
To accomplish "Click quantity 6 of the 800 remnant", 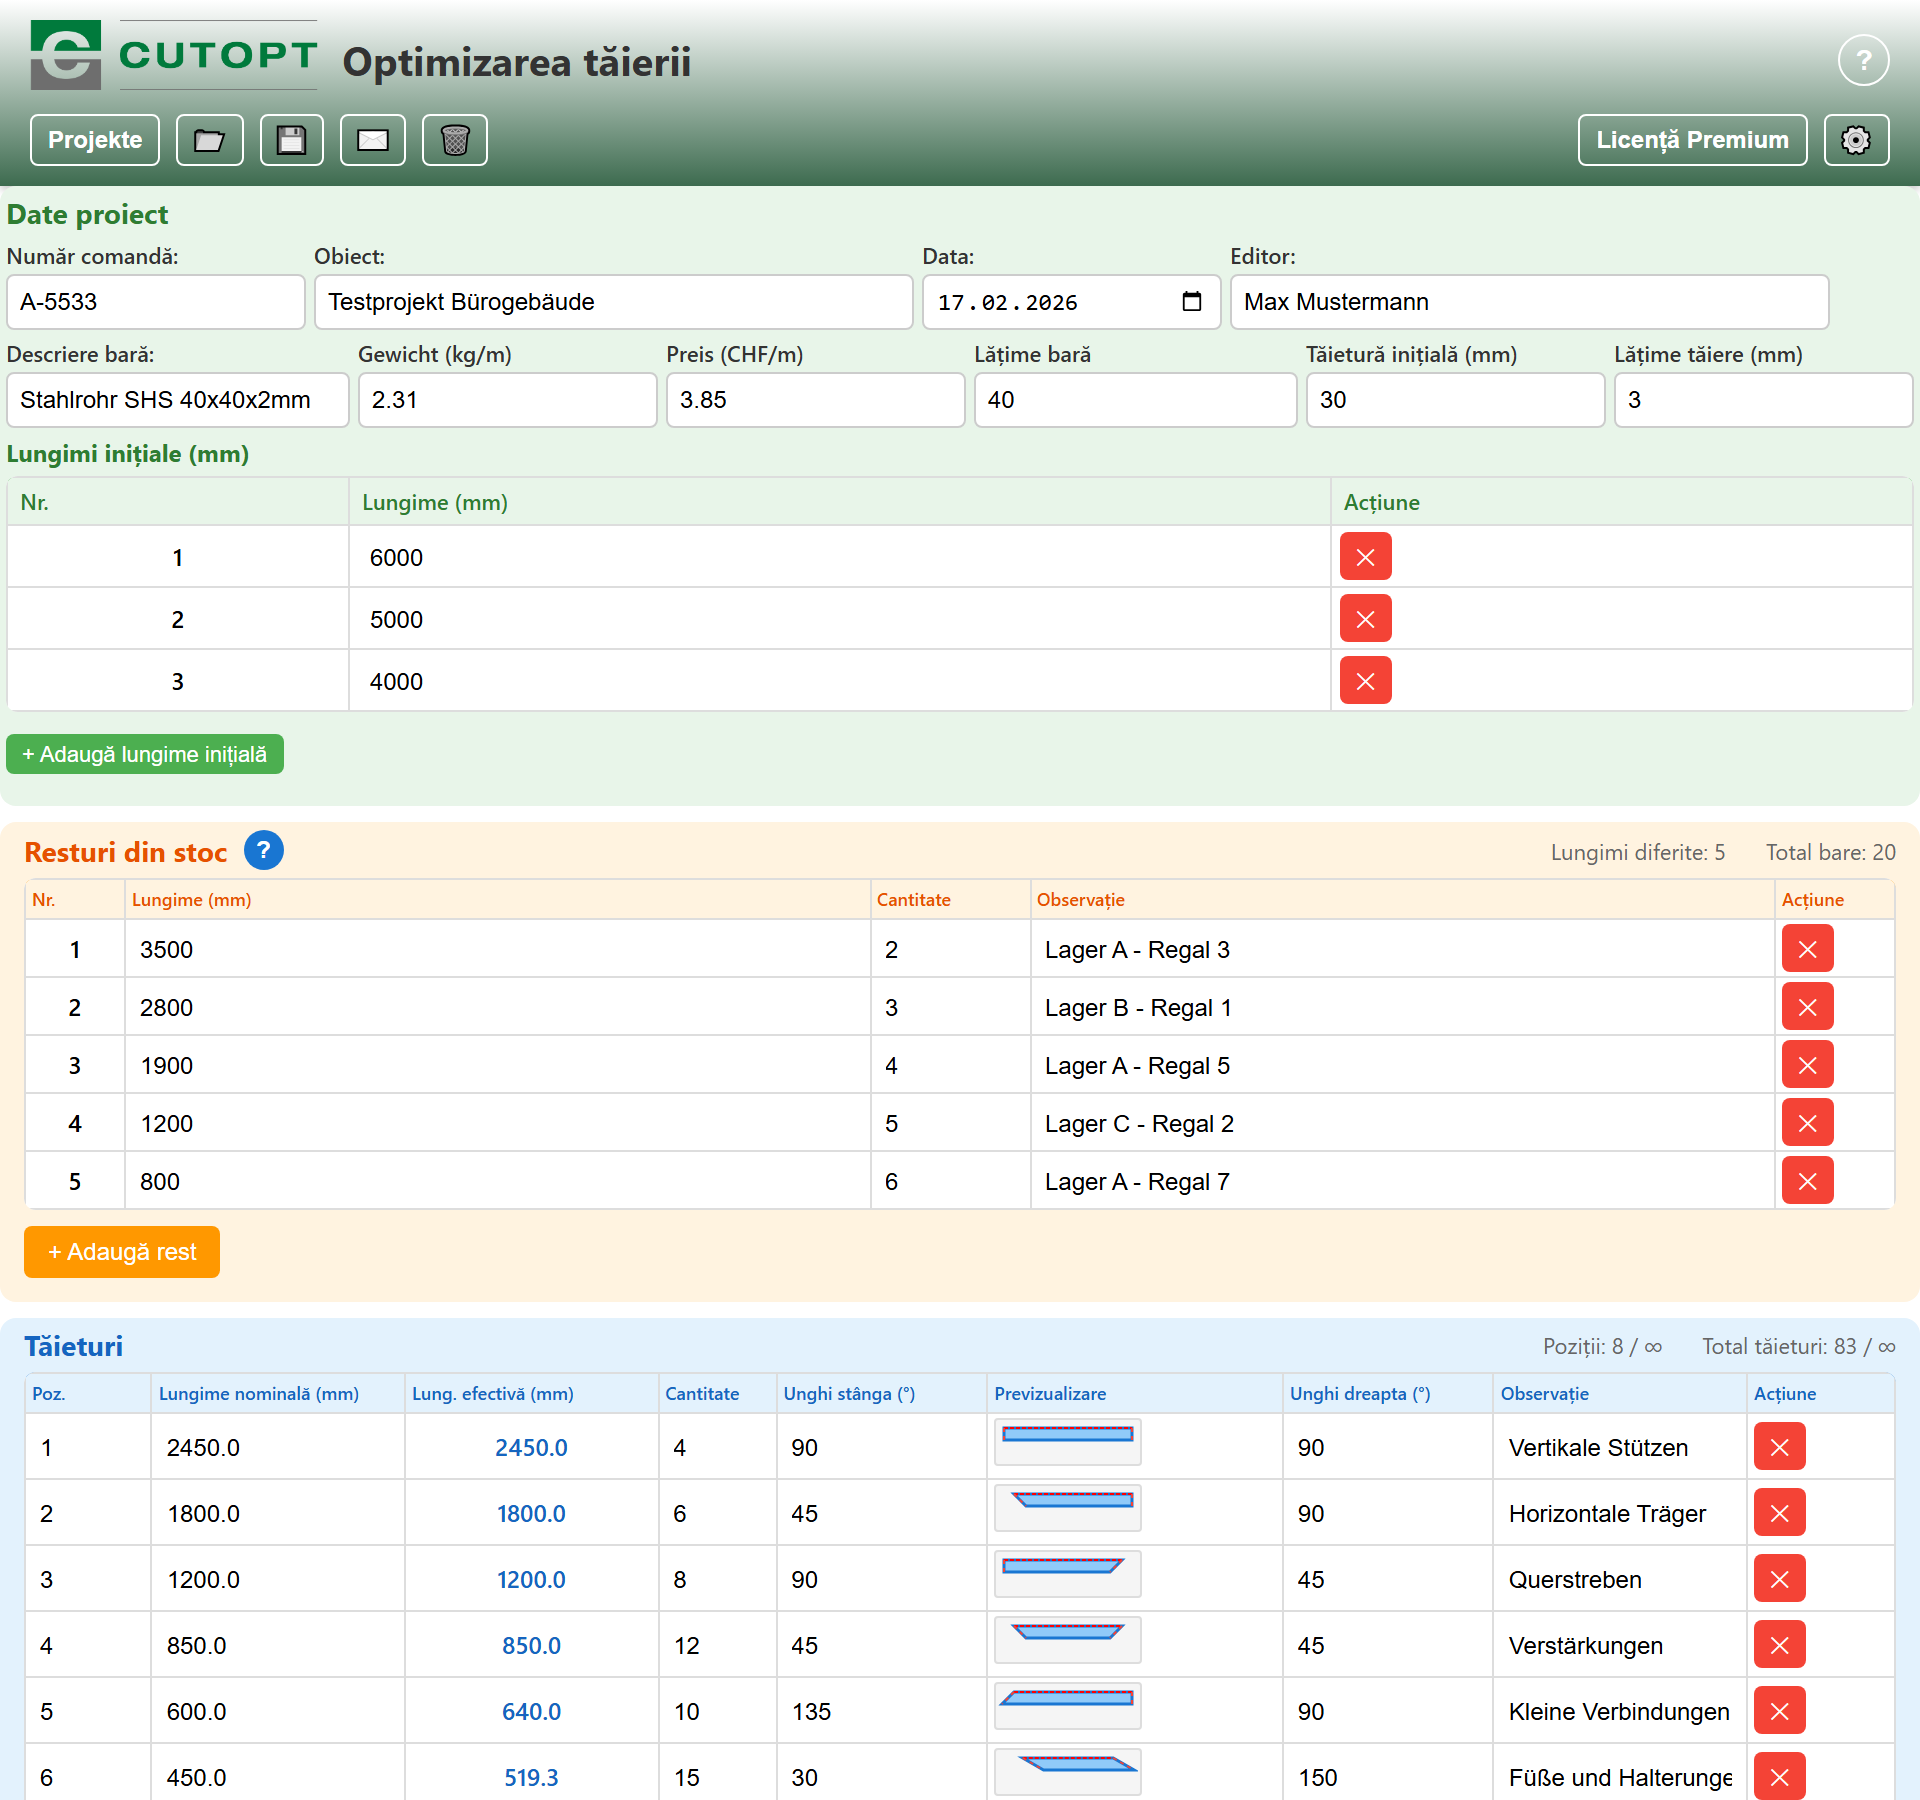I will tap(951, 1181).
